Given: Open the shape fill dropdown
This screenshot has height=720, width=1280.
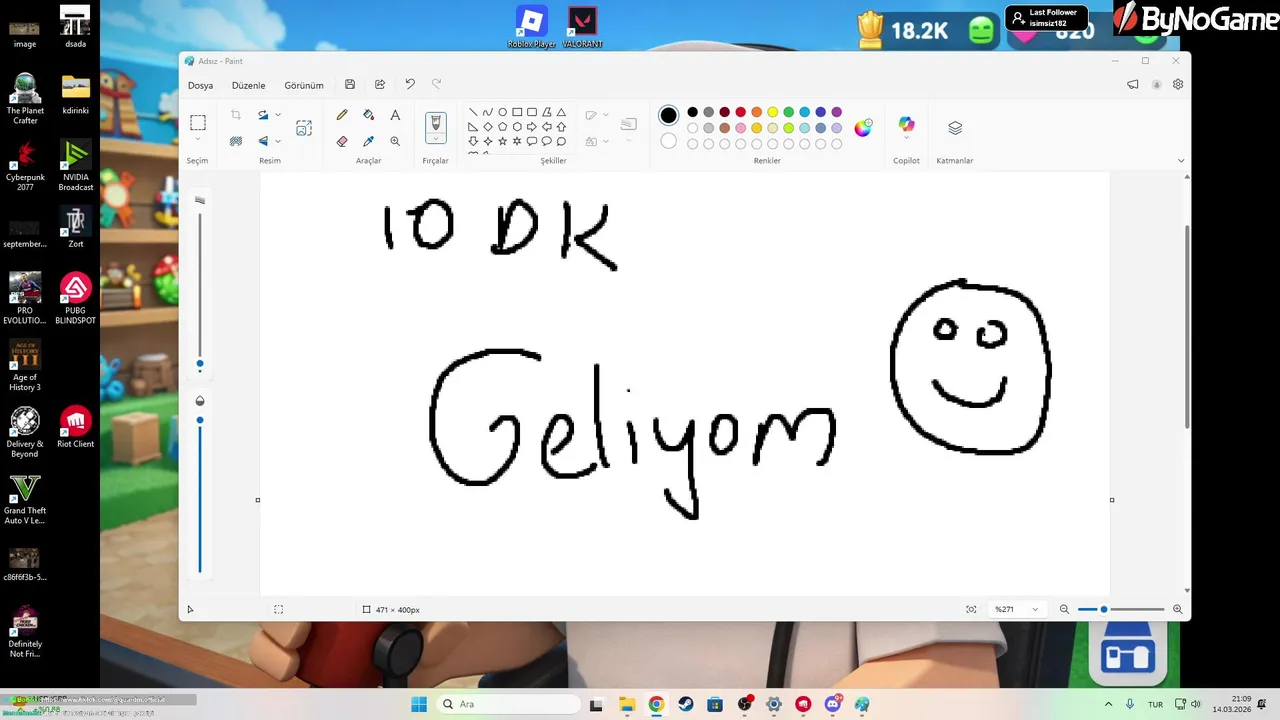Looking at the screenshot, I should [x=606, y=141].
